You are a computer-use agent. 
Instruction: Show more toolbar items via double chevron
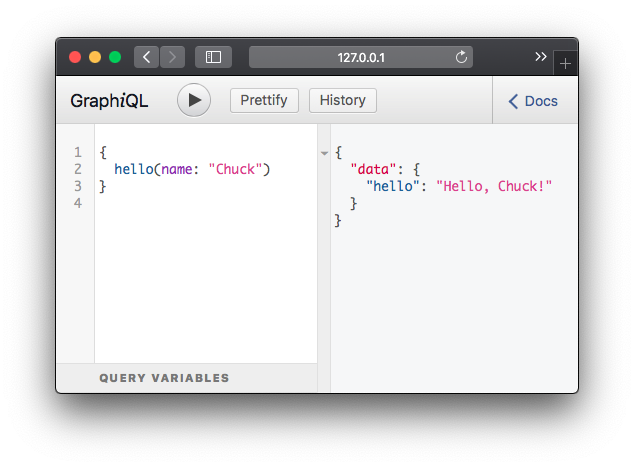pos(541,56)
